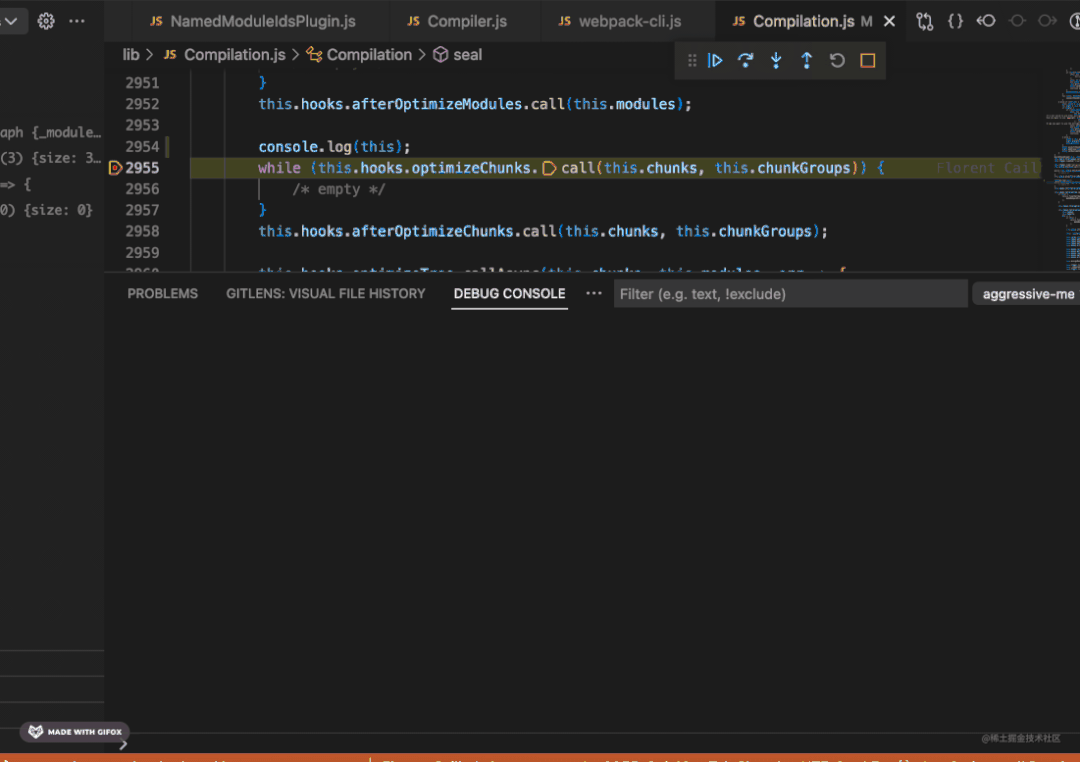This screenshot has height=762, width=1080.
Task: Toggle breakpoint on line 2955
Action: [115, 168]
